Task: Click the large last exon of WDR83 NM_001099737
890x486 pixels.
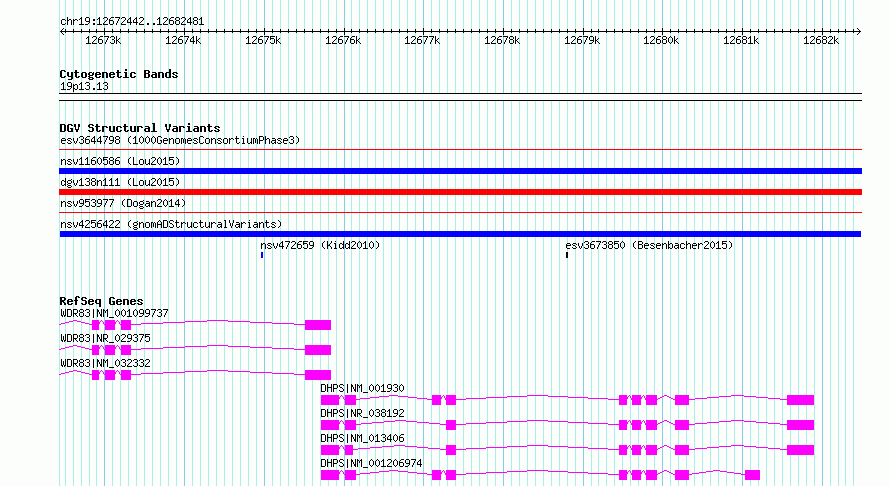Action: click(x=318, y=325)
